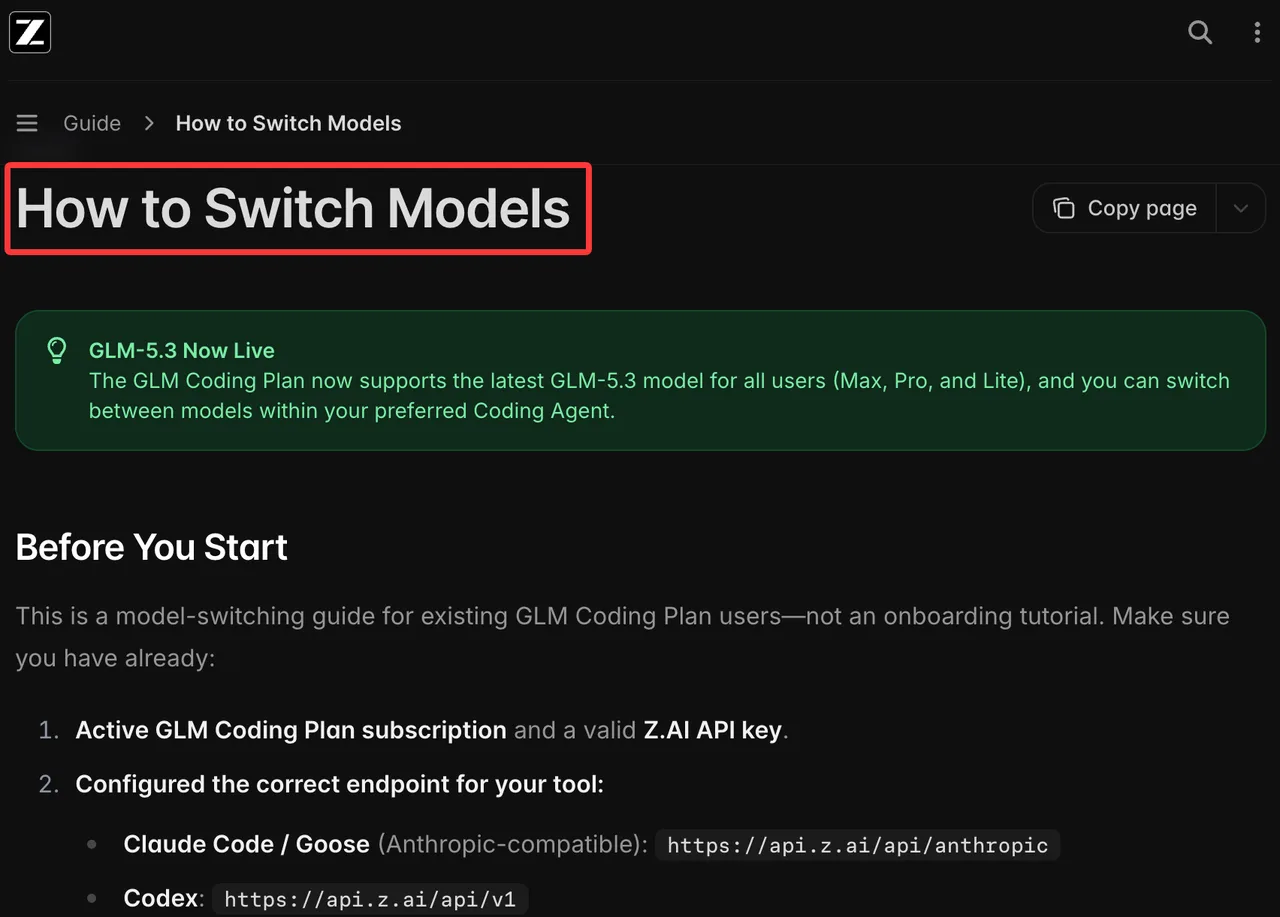Click the Copy page button
The image size is (1280, 917).
[x=1125, y=208]
